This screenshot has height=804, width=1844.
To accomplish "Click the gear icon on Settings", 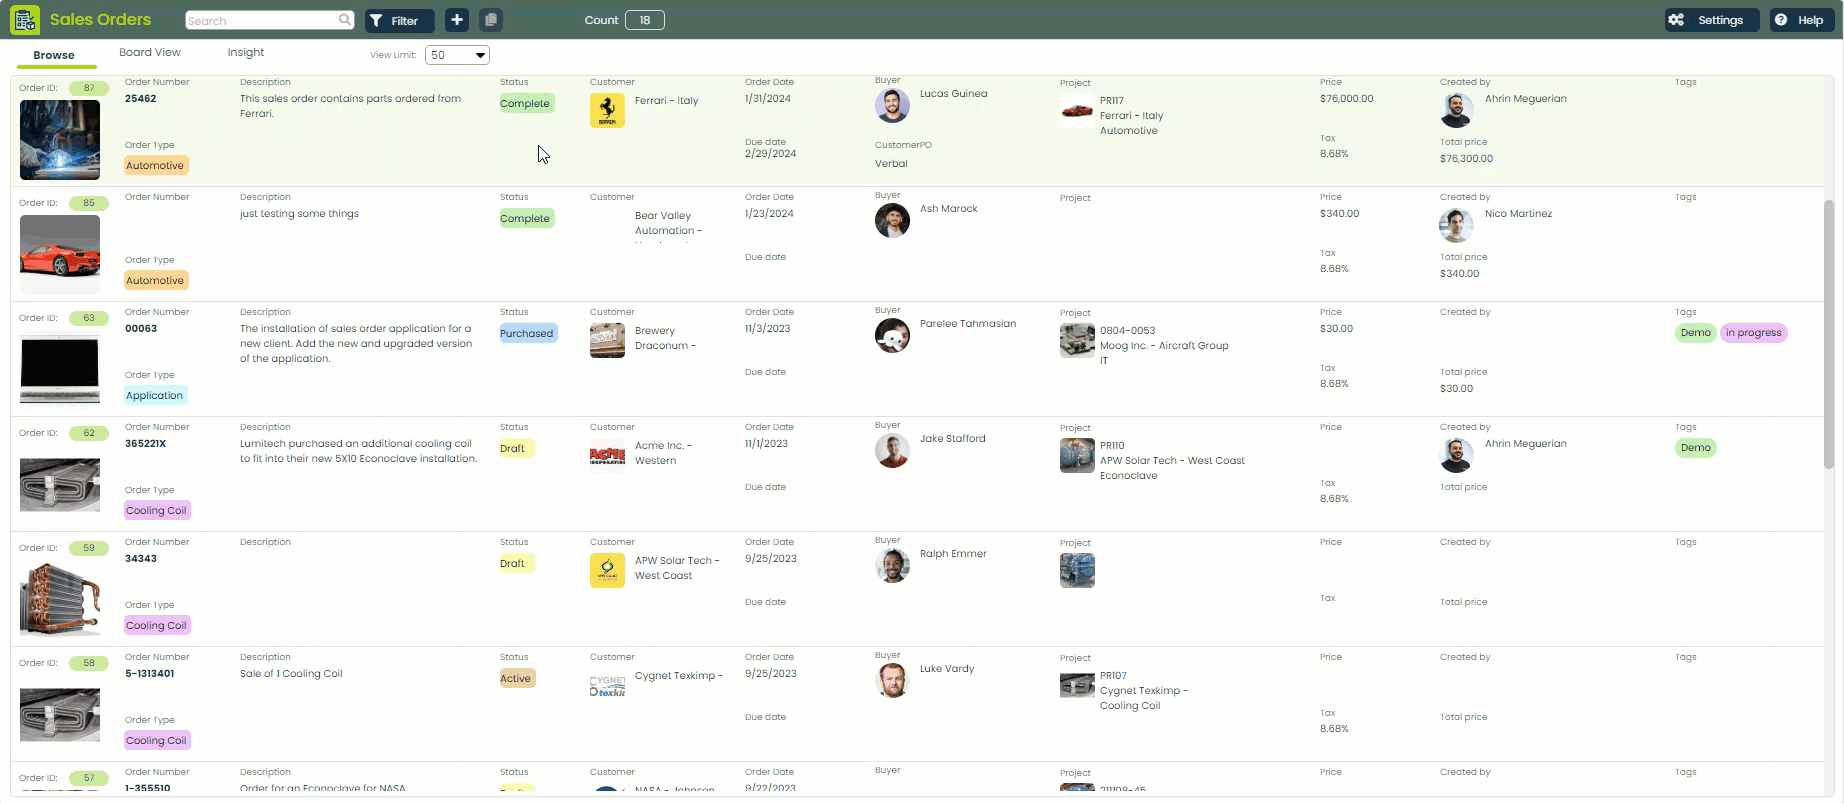I will [1676, 20].
